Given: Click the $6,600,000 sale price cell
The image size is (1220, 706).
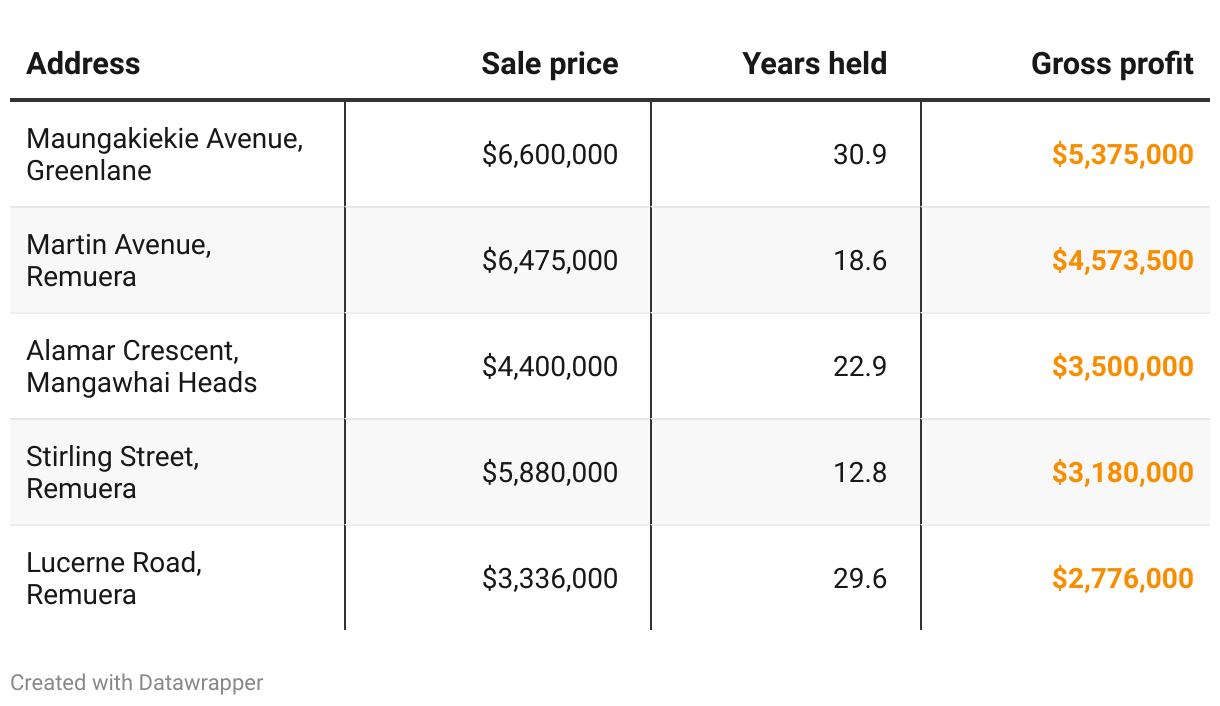Looking at the screenshot, I should 550,154.
